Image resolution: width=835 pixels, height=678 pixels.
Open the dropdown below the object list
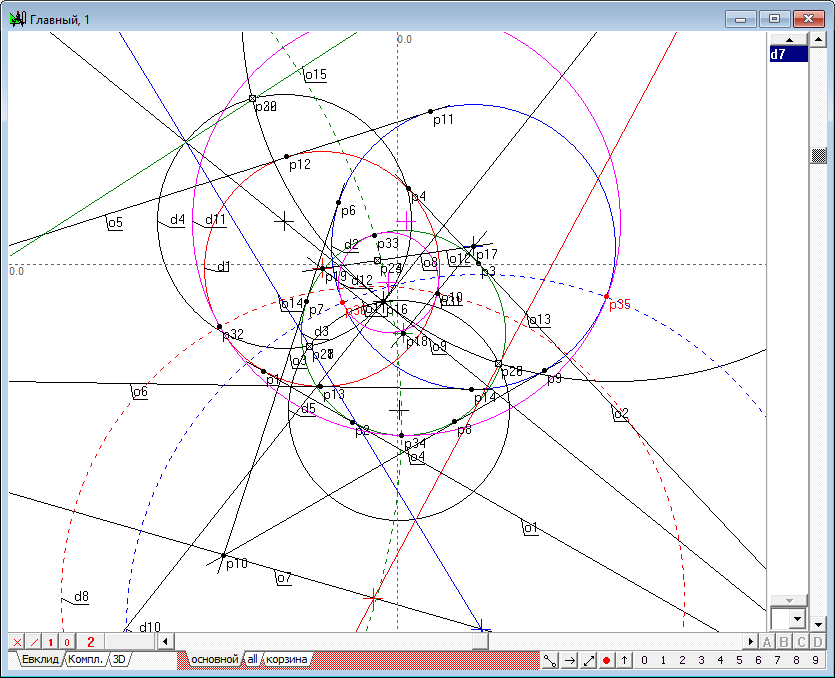click(x=797, y=619)
